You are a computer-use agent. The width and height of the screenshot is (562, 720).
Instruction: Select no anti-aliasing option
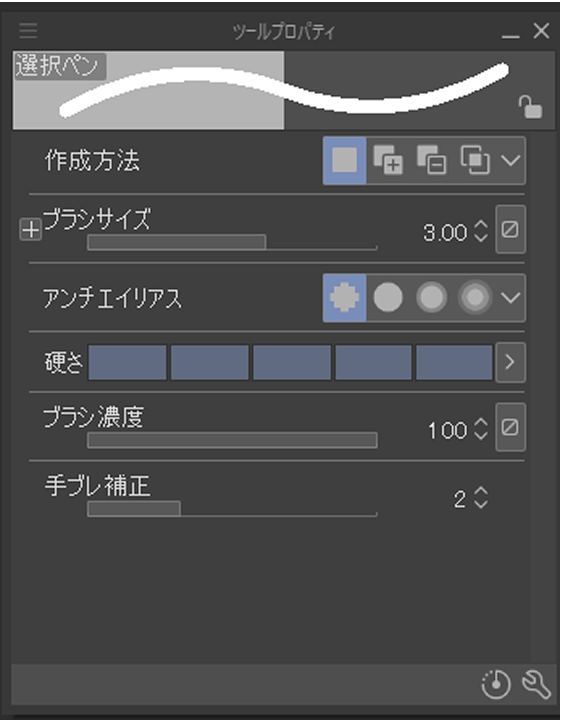pyautogui.click(x=345, y=298)
